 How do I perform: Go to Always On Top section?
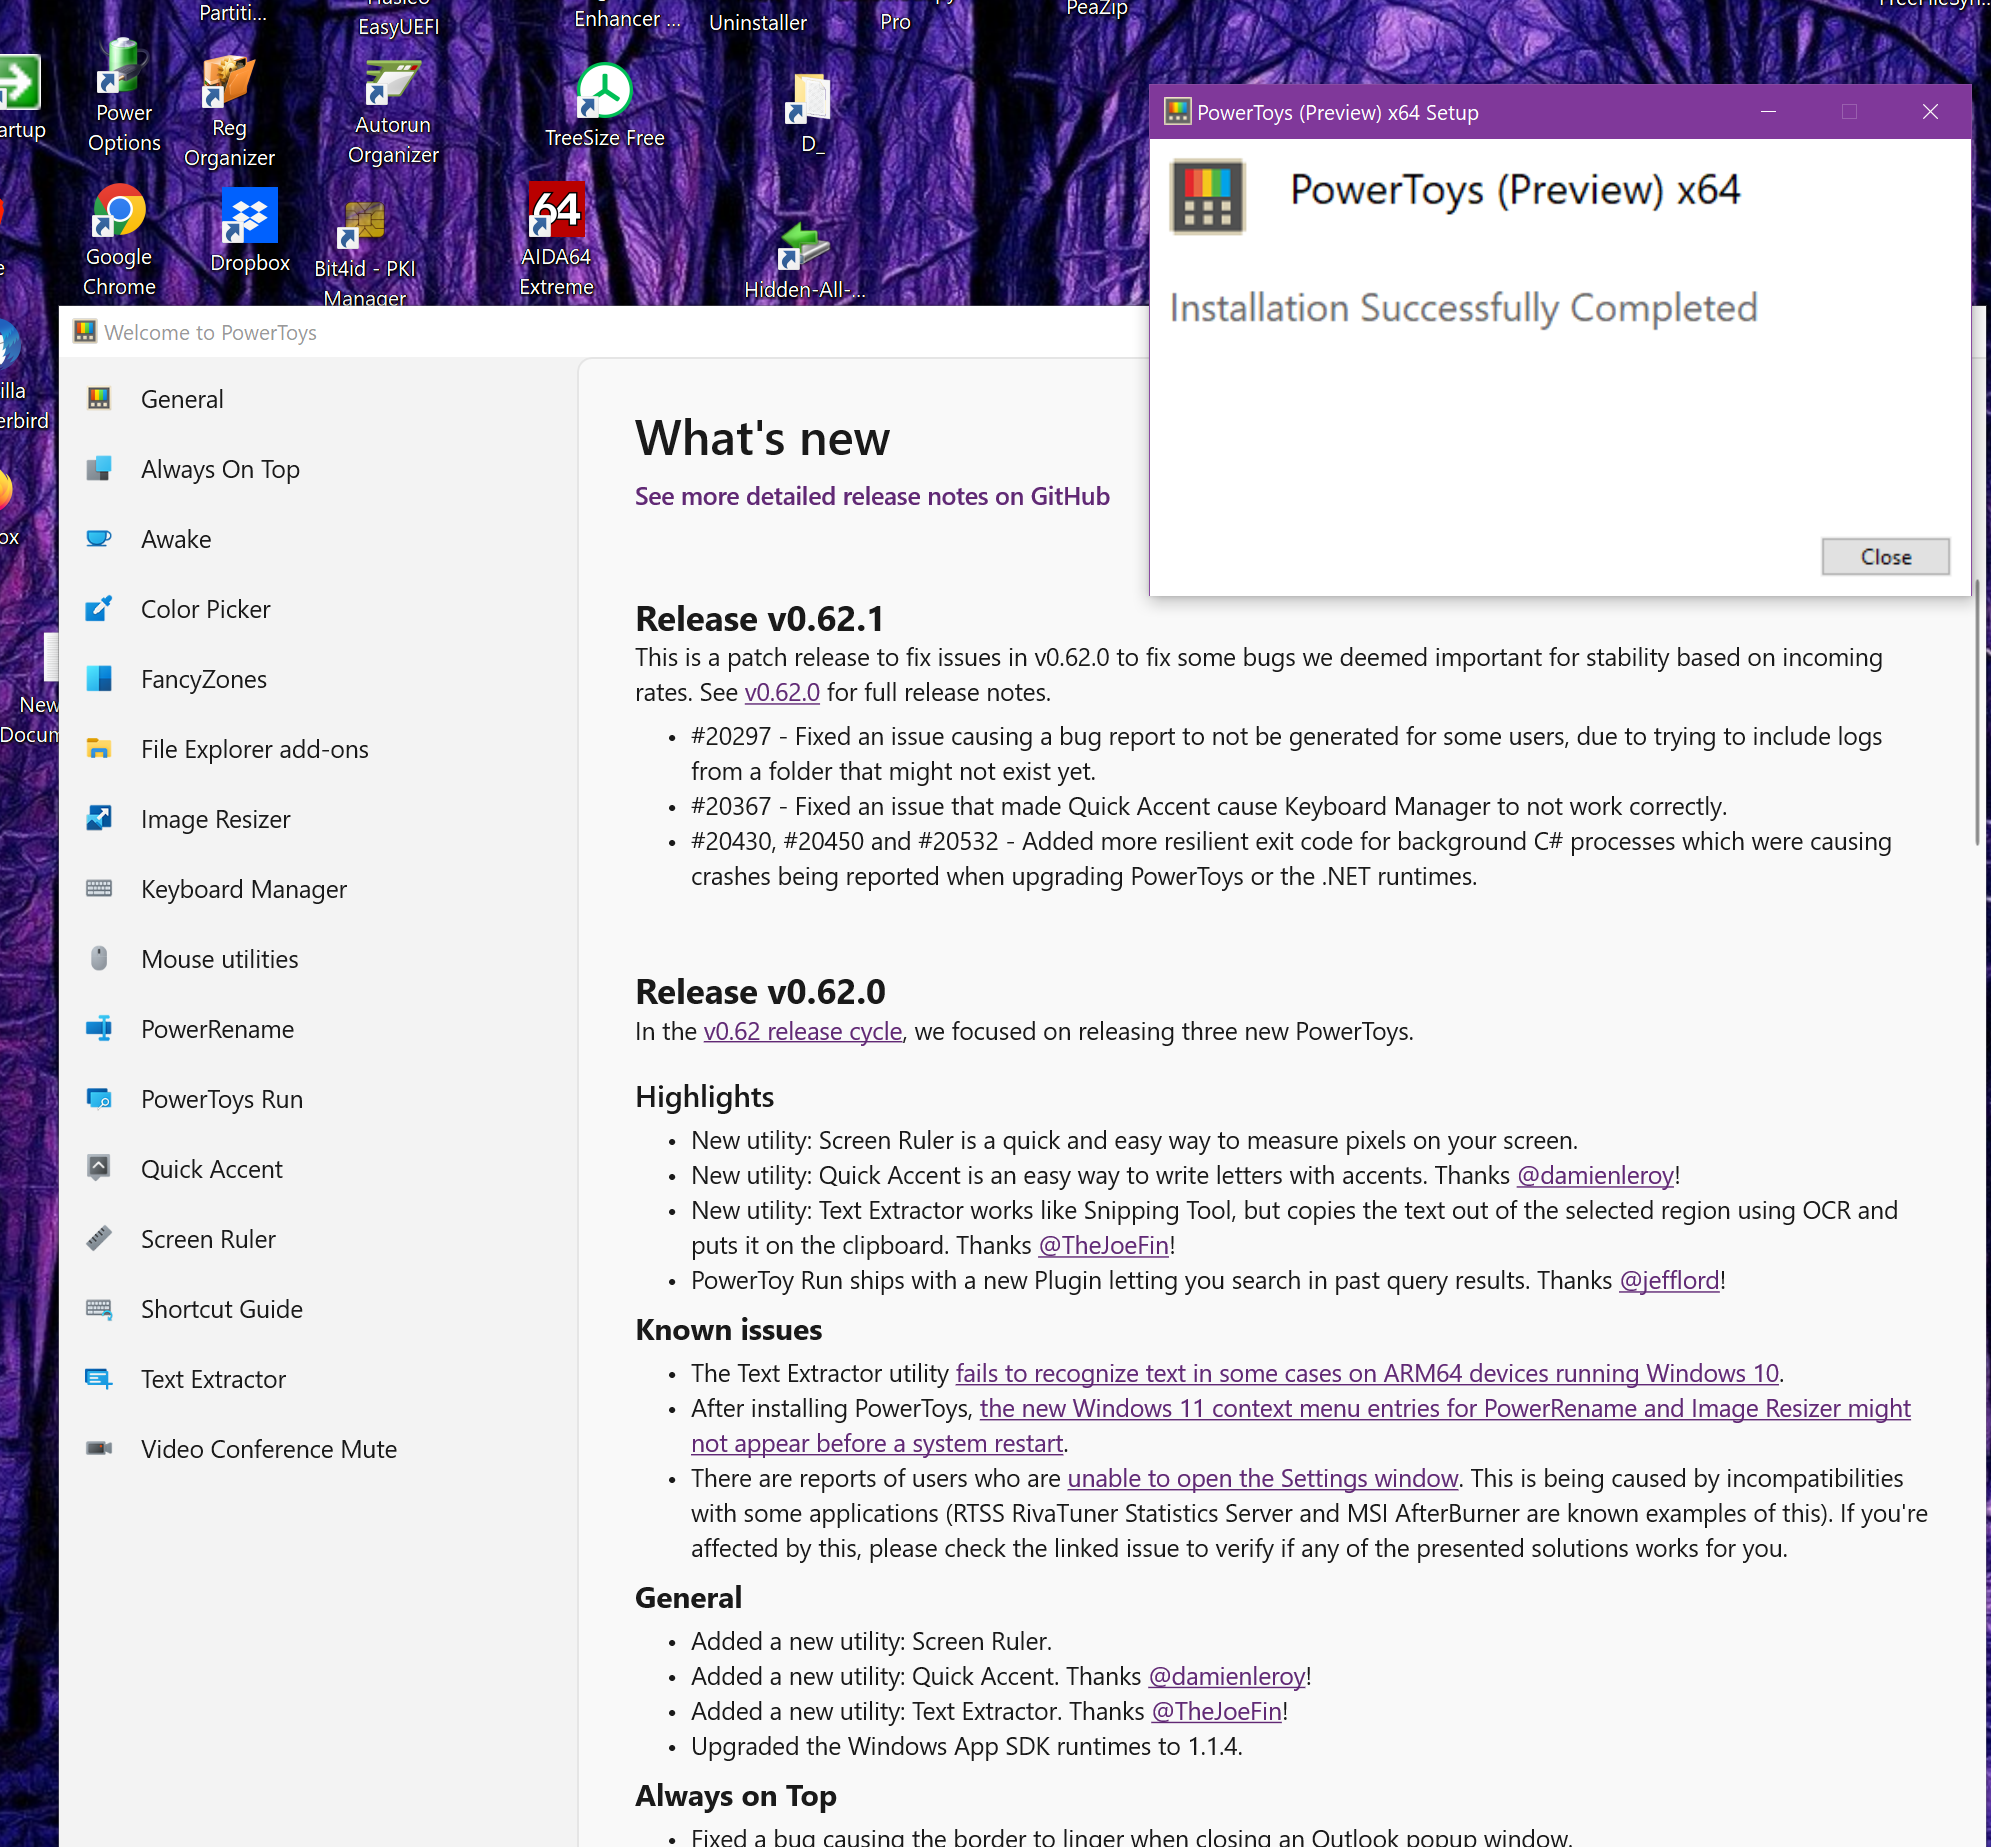pos(220,469)
